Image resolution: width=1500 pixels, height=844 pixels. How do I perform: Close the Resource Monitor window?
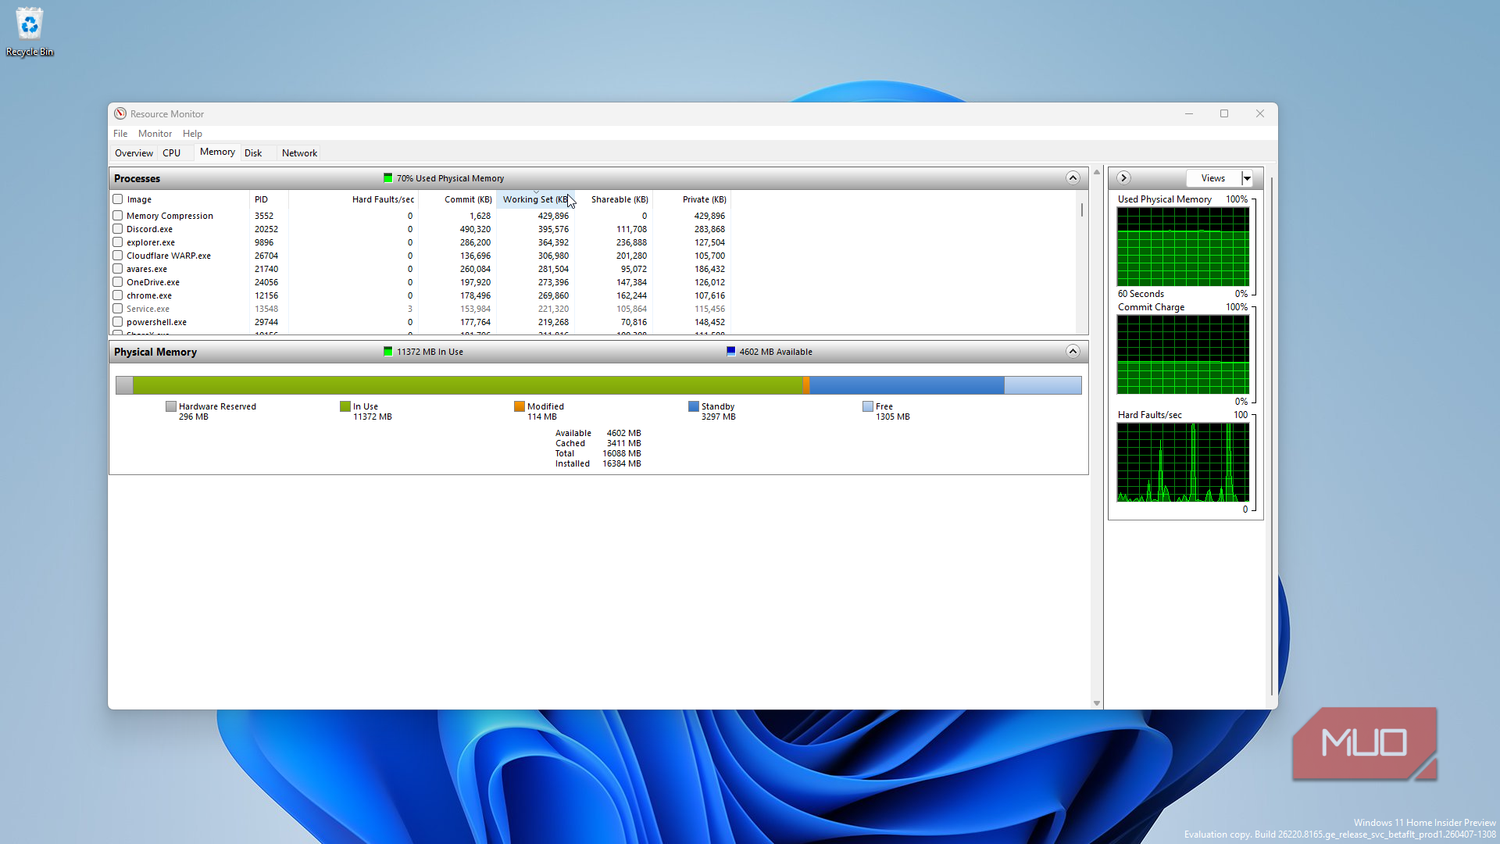[x=1260, y=114]
